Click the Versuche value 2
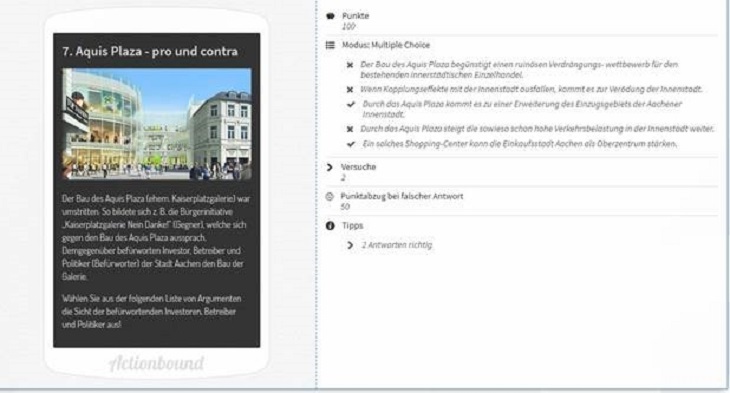This screenshot has width=730, height=393. [343, 178]
